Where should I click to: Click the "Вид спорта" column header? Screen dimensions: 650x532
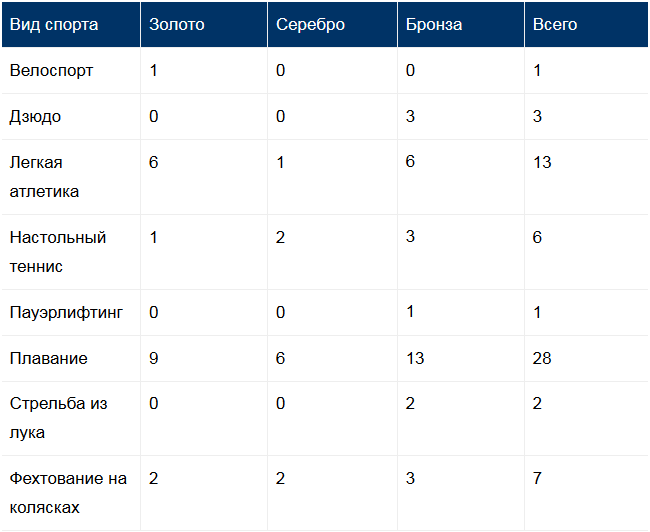point(54,24)
